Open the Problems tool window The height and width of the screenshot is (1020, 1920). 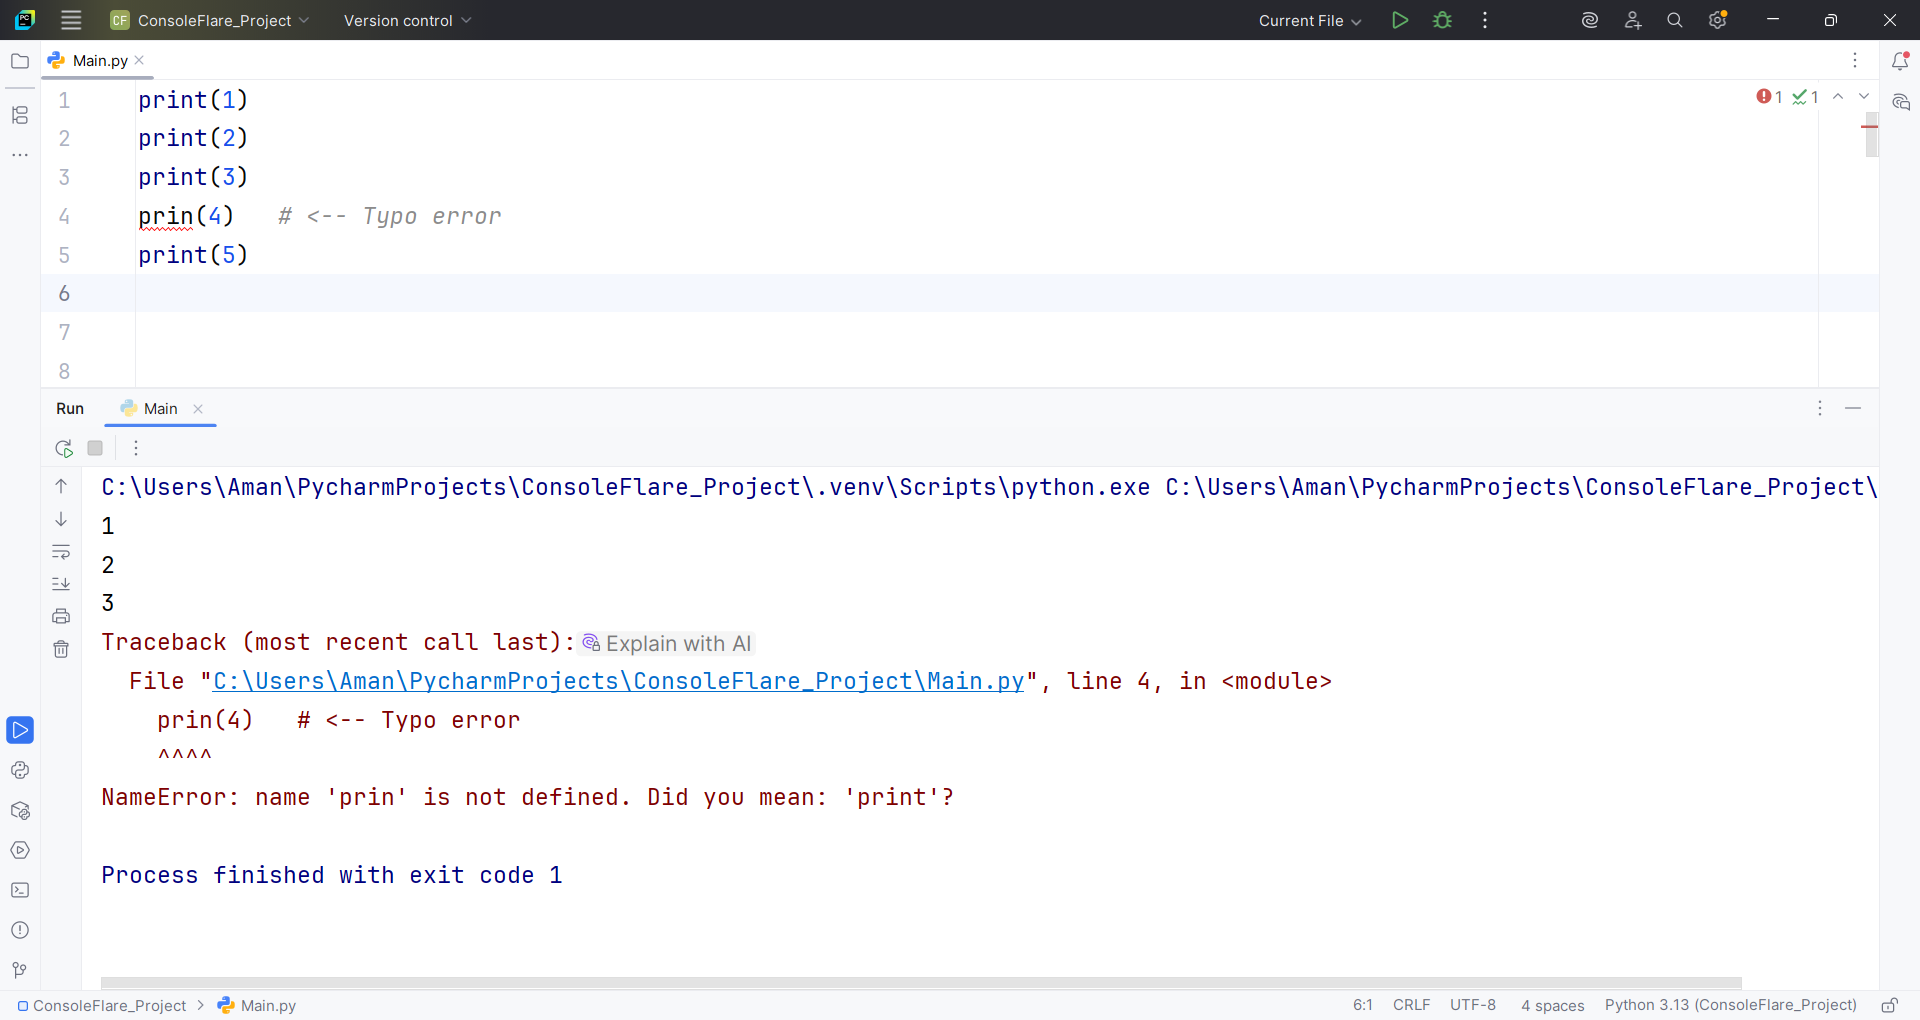(x=20, y=930)
